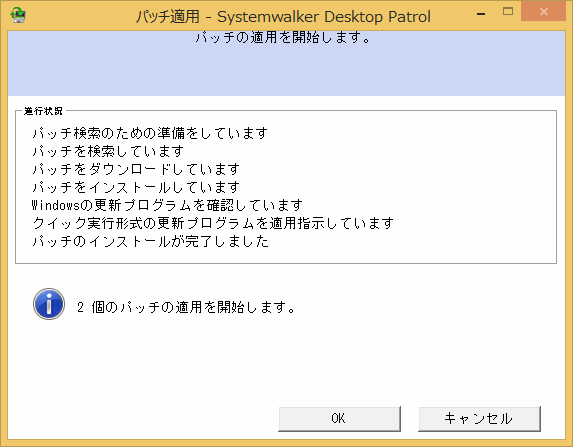Click the キャンセル button
The image size is (573, 447).
coord(479,418)
